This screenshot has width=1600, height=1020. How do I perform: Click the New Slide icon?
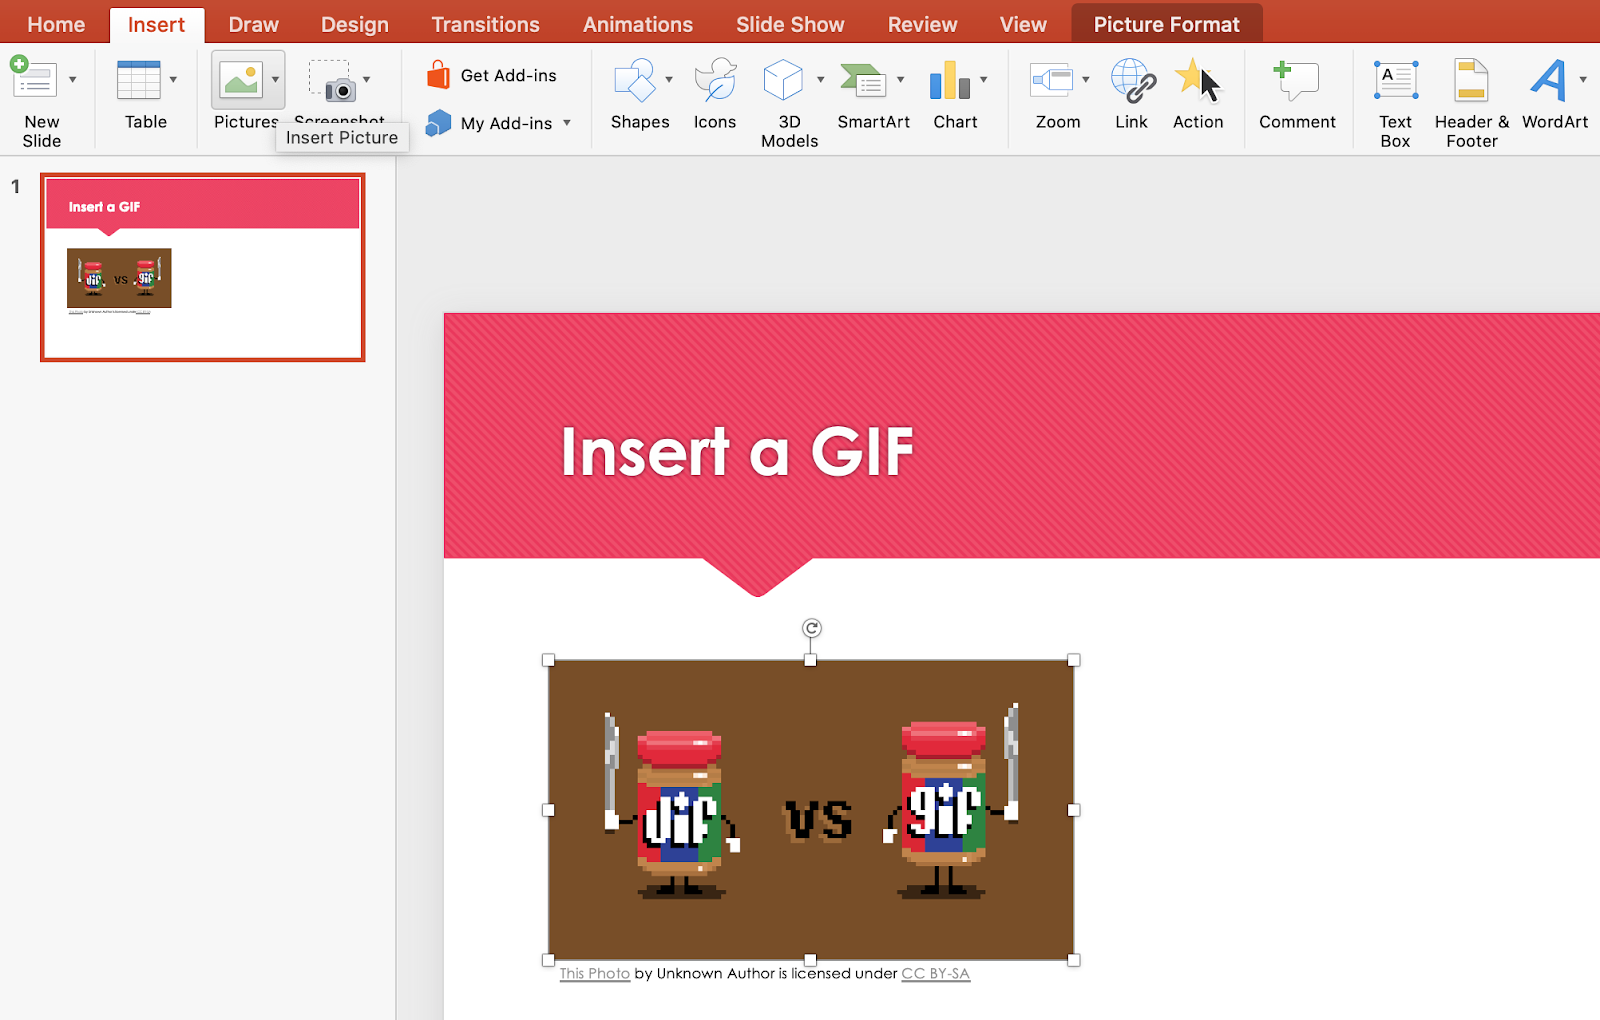coord(33,77)
